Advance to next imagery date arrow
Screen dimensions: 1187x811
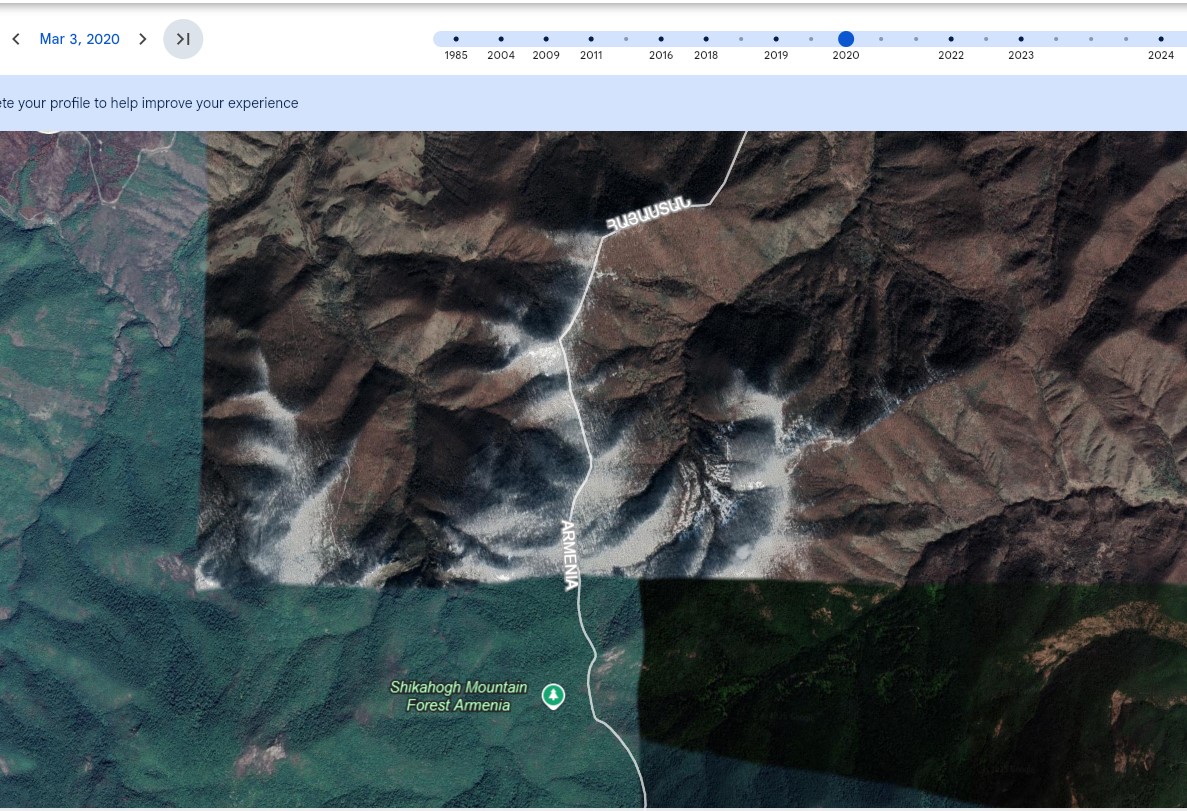tap(143, 39)
